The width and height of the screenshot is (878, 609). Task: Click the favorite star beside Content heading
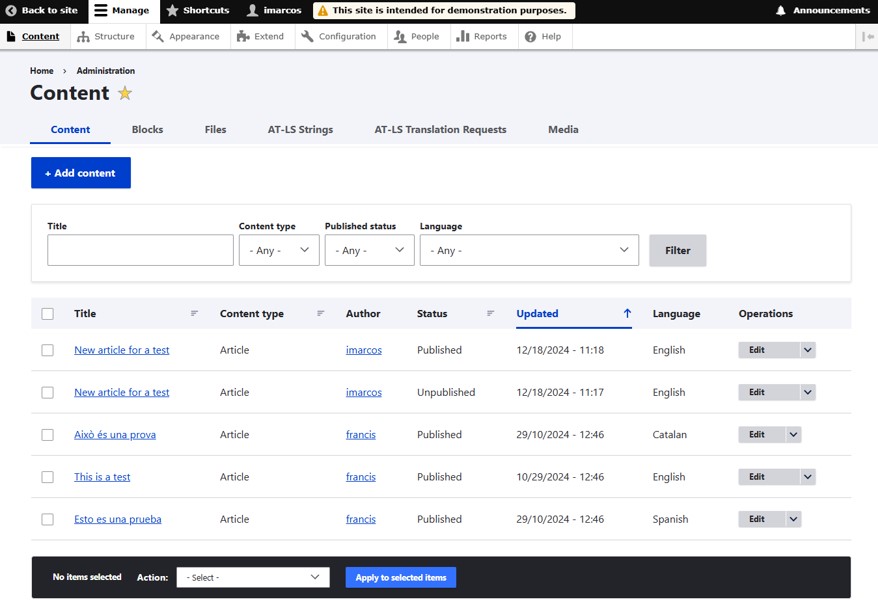pos(125,93)
